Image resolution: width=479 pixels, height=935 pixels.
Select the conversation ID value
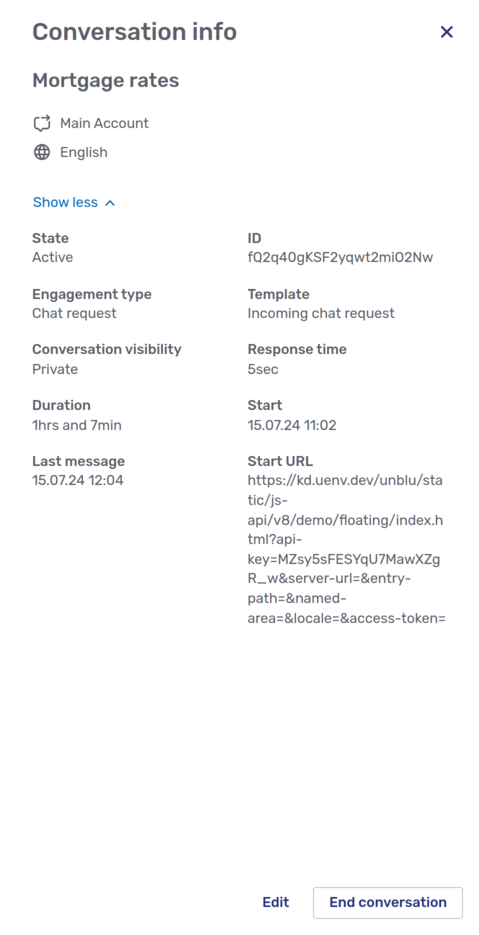click(340, 258)
